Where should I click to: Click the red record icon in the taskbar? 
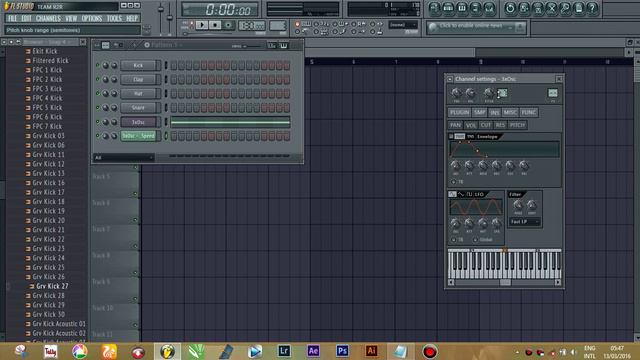click(x=429, y=351)
